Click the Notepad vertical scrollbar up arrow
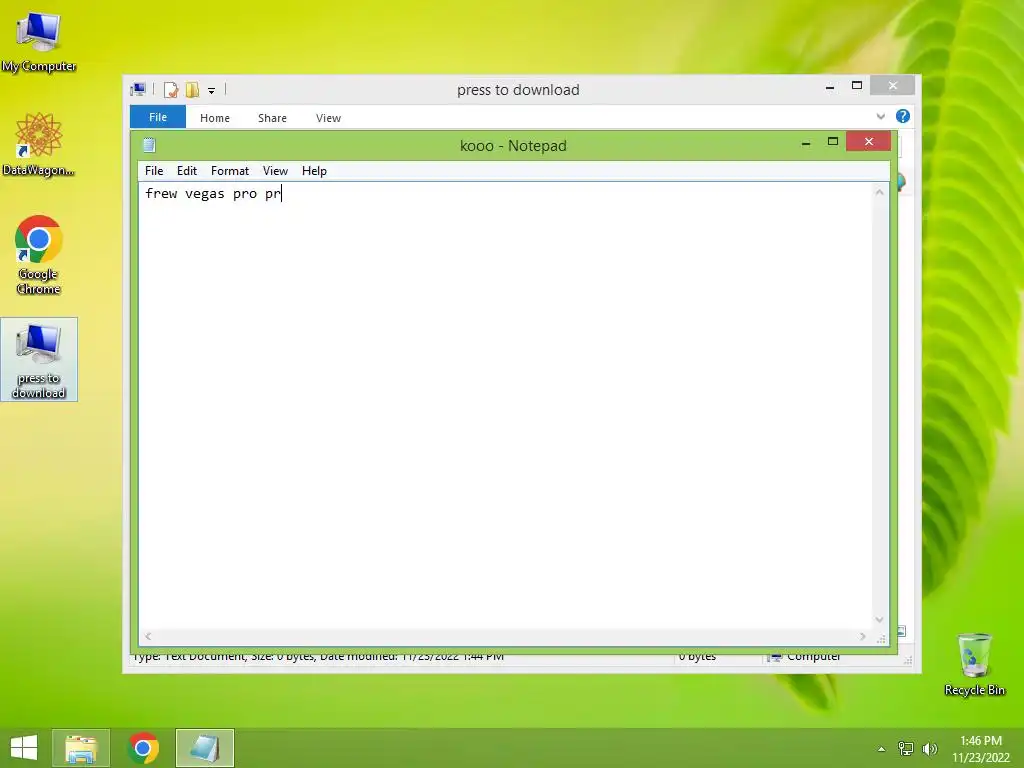 click(x=880, y=192)
